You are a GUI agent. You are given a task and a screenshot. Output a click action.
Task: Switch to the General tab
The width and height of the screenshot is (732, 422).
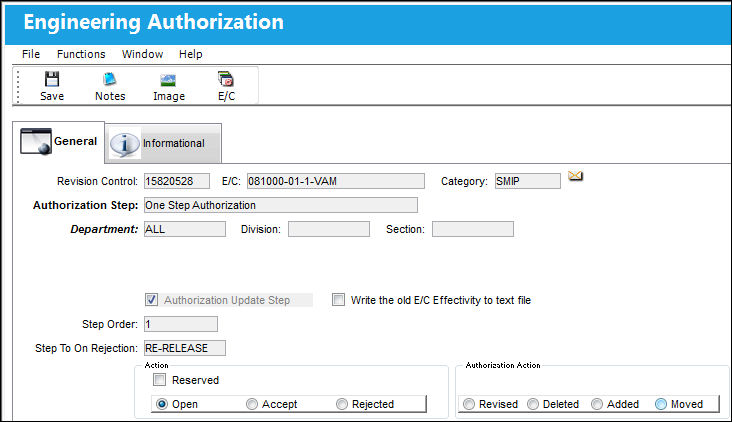pyautogui.click(x=58, y=142)
